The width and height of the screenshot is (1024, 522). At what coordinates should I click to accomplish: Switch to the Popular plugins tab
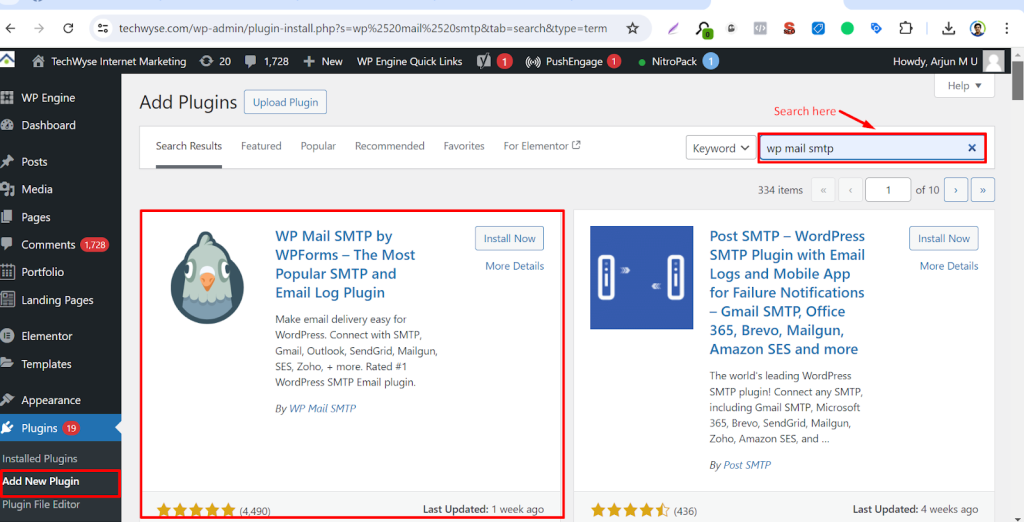318,146
